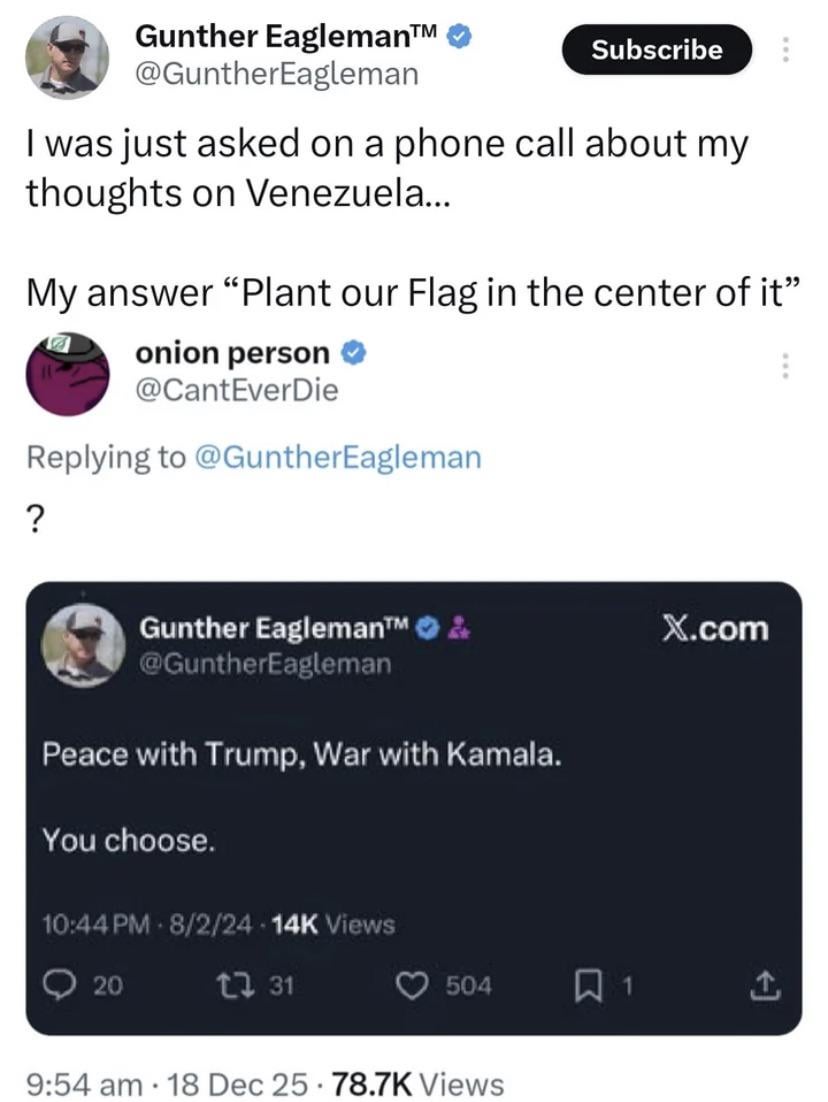The image size is (828, 1102).
Task: Open the three-dot menu on onion person's reply
Action: [x=786, y=365]
